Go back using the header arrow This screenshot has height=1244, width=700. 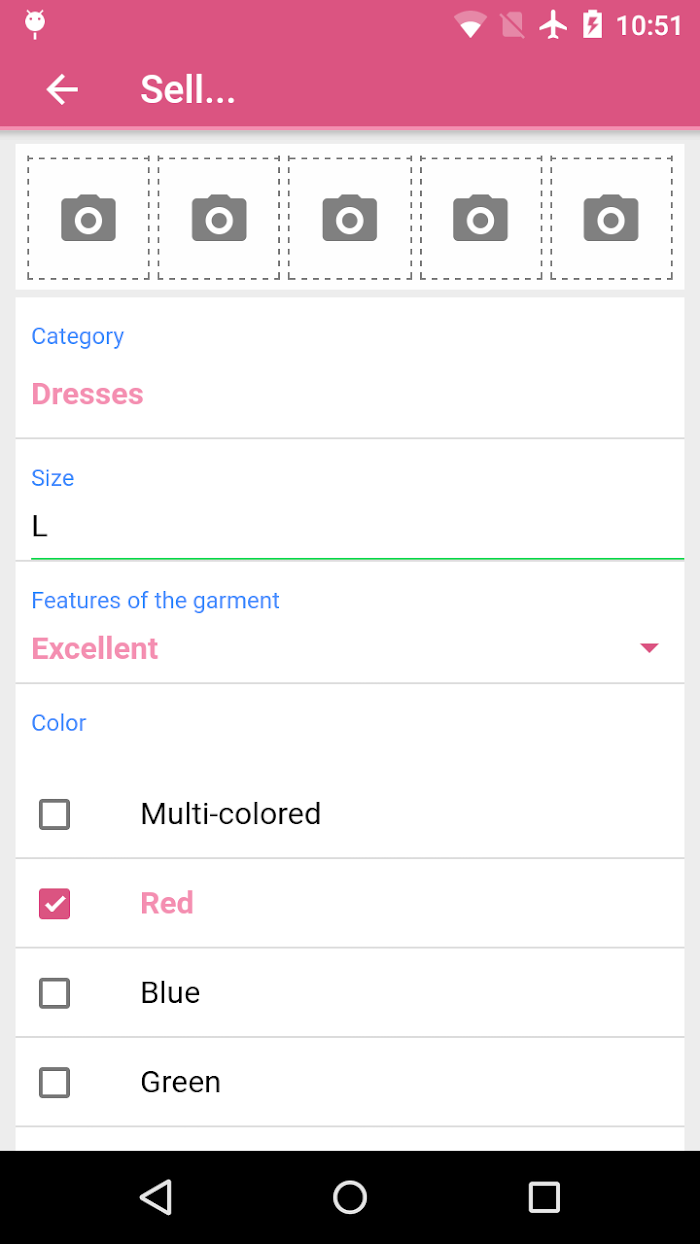[x=62, y=90]
